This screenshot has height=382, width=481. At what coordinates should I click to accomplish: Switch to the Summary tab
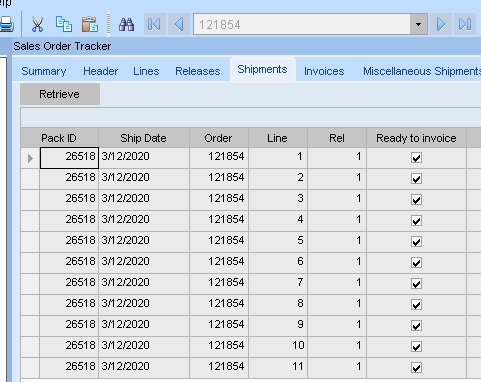point(44,71)
